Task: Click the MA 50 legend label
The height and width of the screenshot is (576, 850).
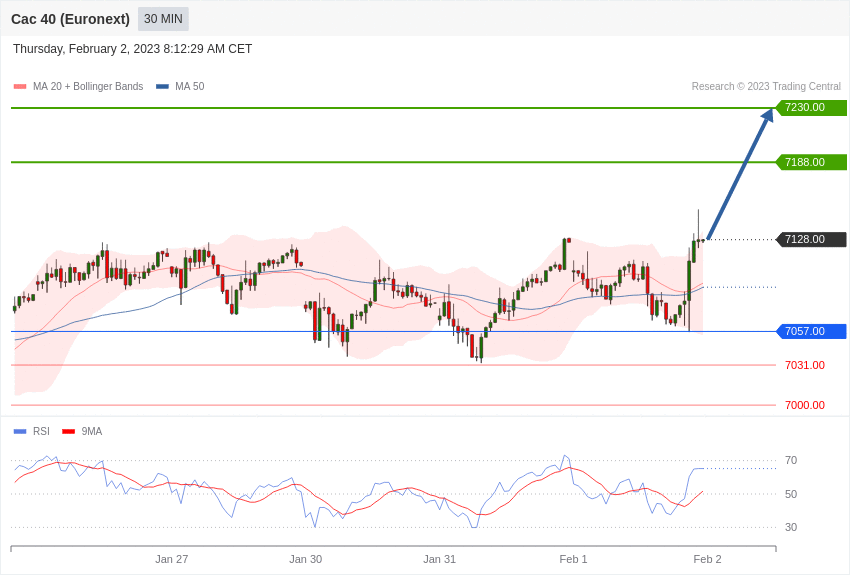Action: tap(190, 86)
